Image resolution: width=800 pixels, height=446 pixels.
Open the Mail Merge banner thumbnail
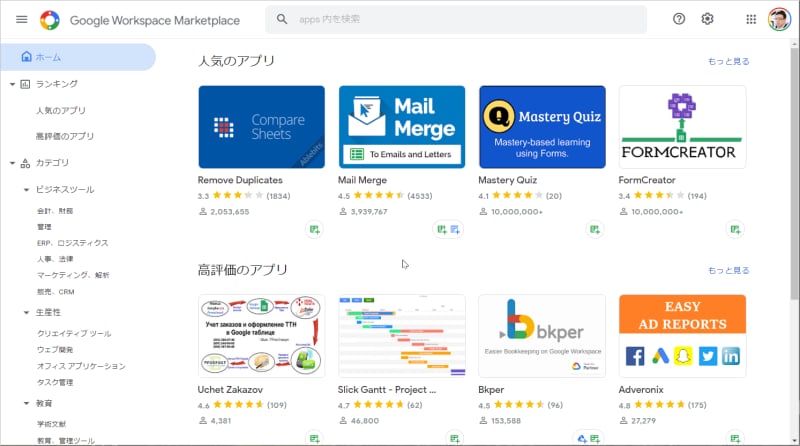point(402,127)
